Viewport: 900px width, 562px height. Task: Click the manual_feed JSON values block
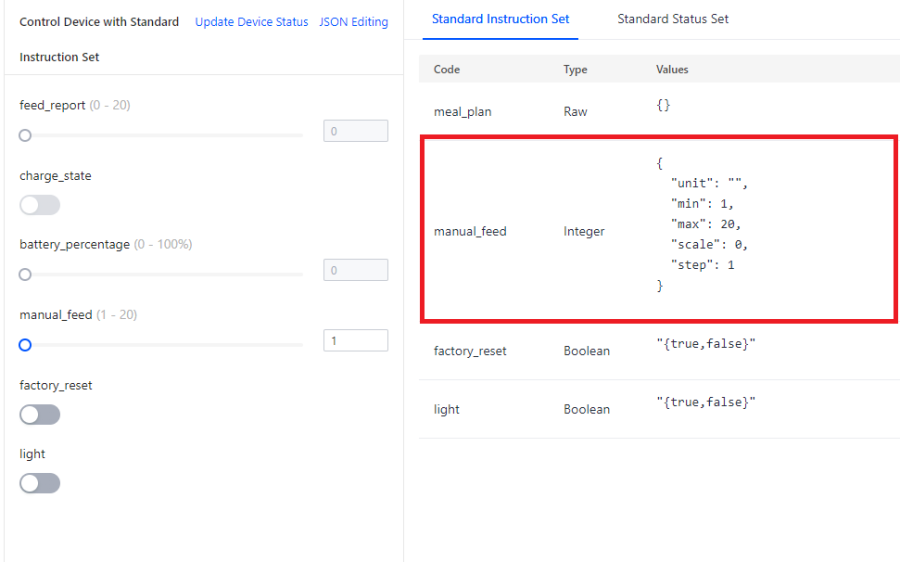tap(703, 224)
